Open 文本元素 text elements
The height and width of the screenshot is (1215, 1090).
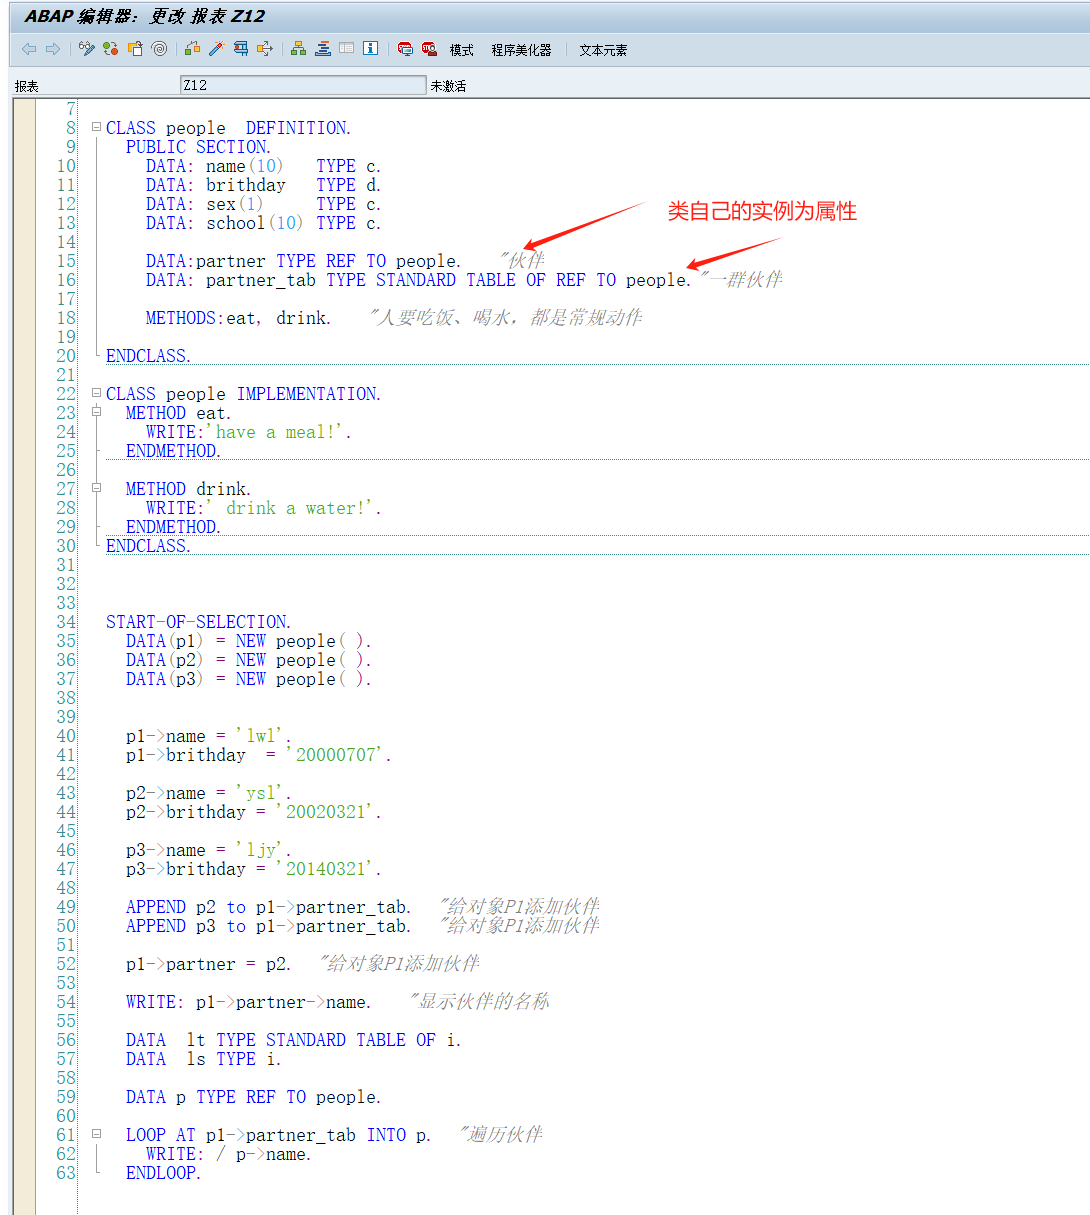(603, 50)
